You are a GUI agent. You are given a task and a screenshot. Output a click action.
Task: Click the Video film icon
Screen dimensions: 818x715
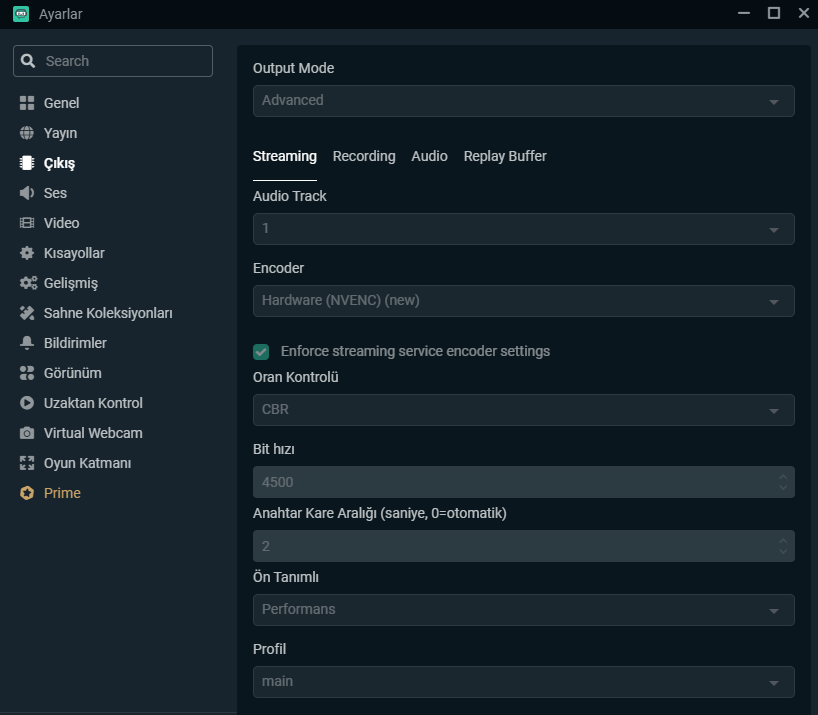(27, 223)
